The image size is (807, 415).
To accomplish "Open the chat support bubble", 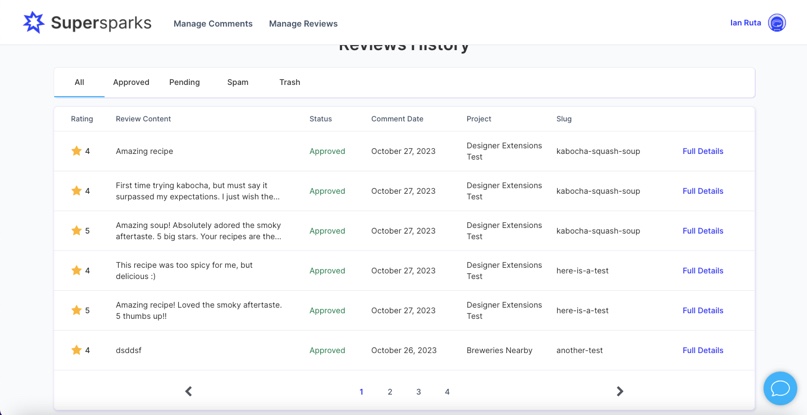I will (780, 388).
